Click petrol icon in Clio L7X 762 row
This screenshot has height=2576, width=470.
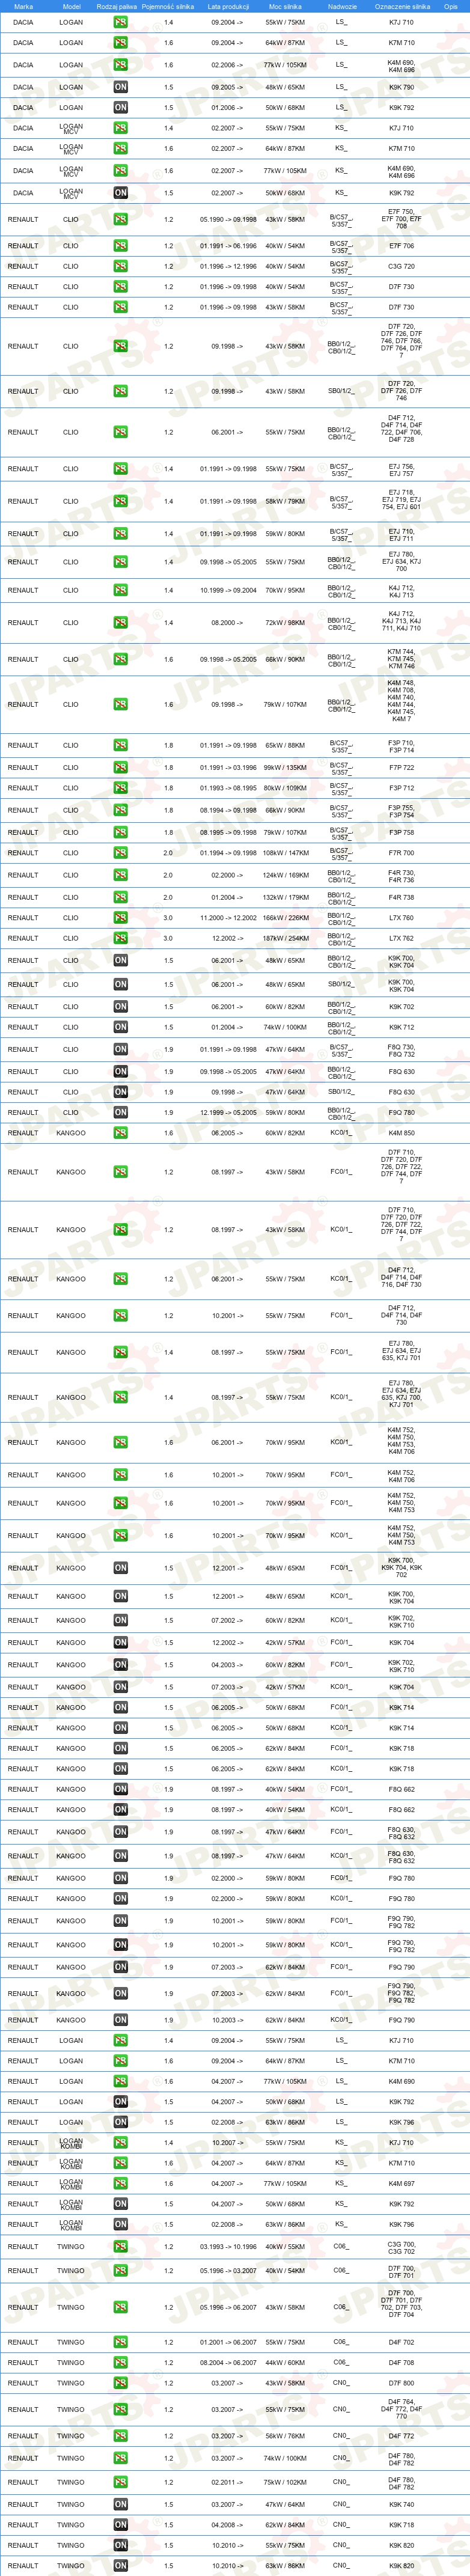point(120,938)
